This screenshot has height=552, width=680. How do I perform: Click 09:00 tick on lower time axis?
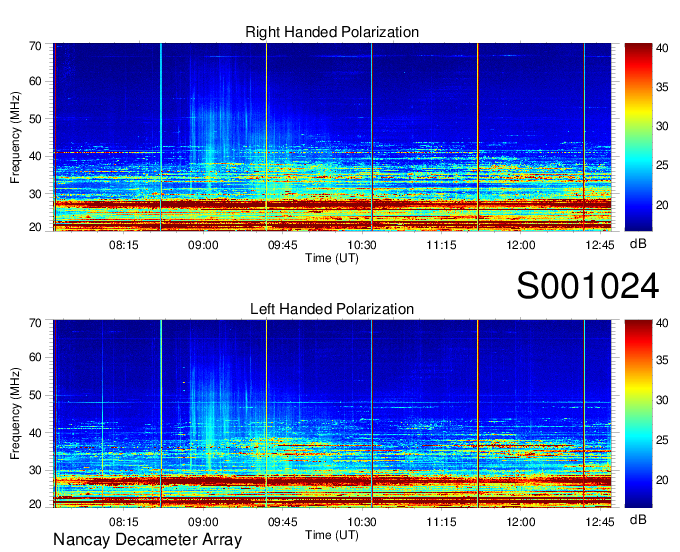(x=203, y=522)
